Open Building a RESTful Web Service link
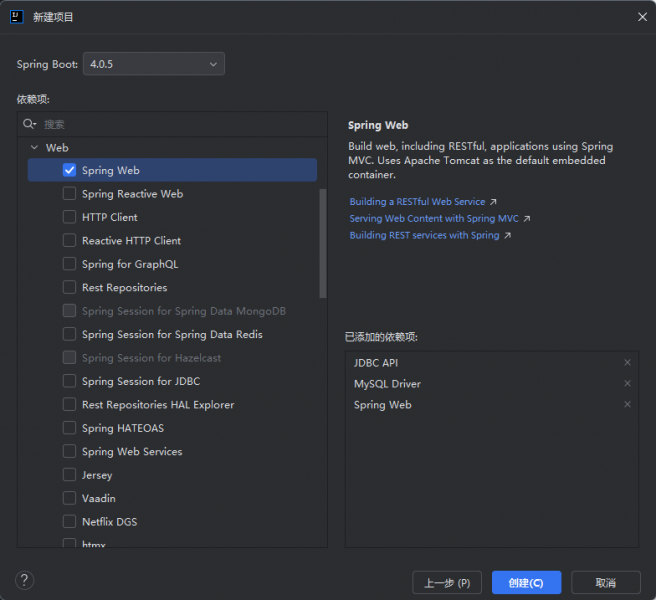This screenshot has height=600, width=656. click(417, 202)
